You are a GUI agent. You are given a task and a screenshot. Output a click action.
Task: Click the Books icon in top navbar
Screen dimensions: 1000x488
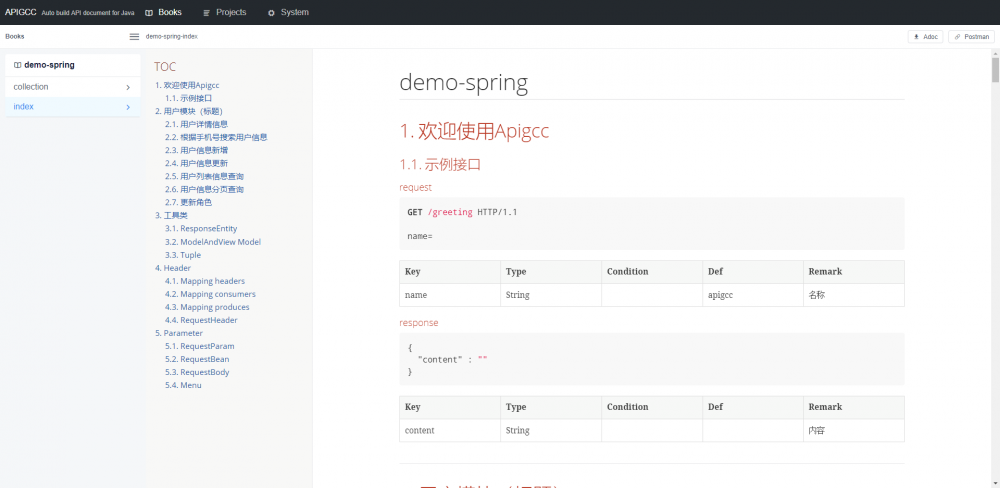[x=149, y=13]
